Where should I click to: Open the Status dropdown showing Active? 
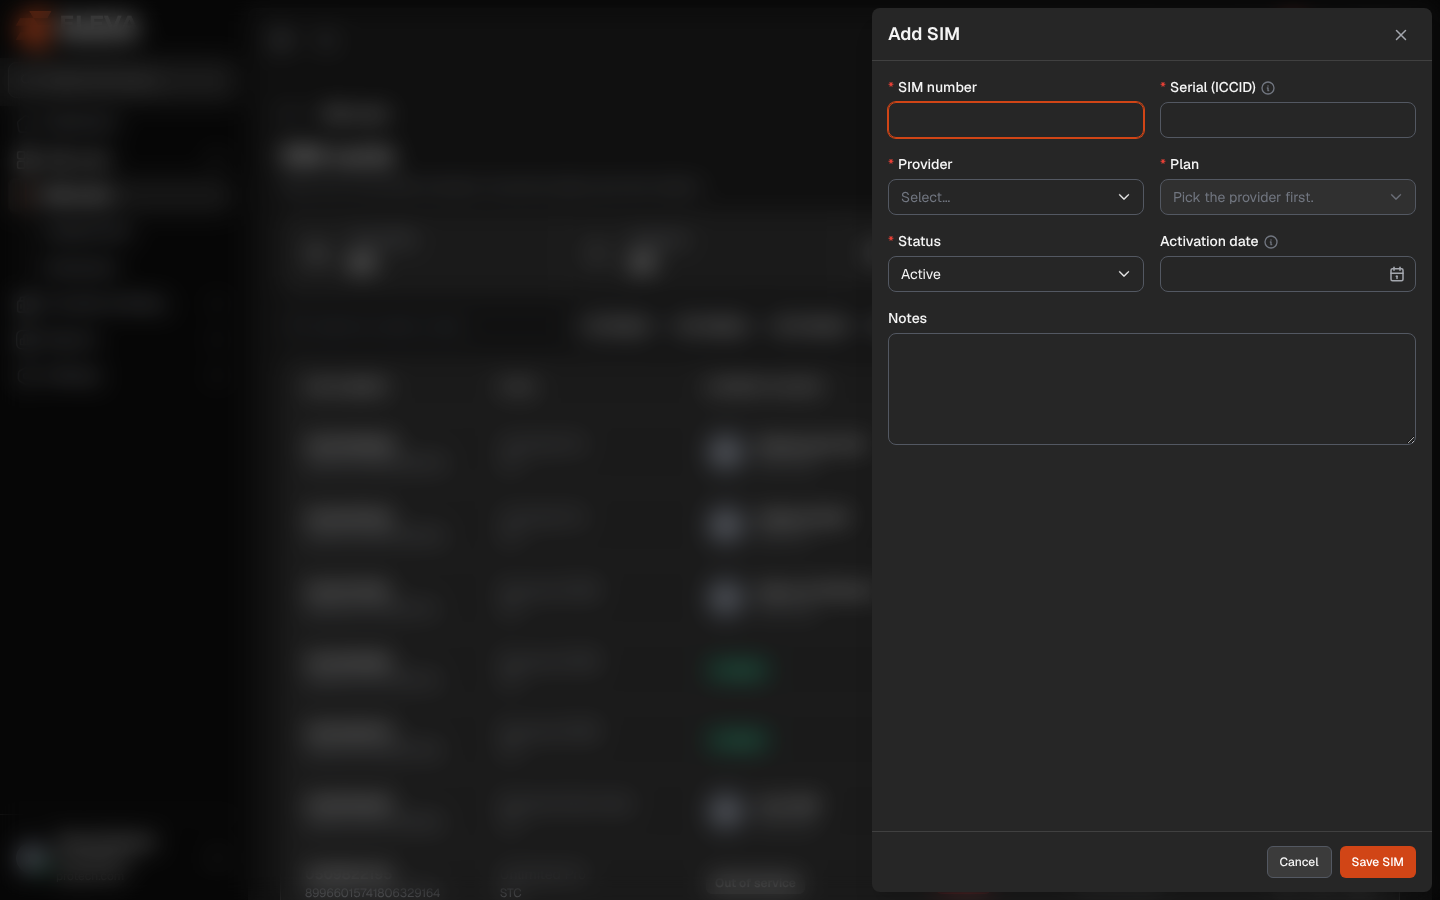tap(1016, 274)
